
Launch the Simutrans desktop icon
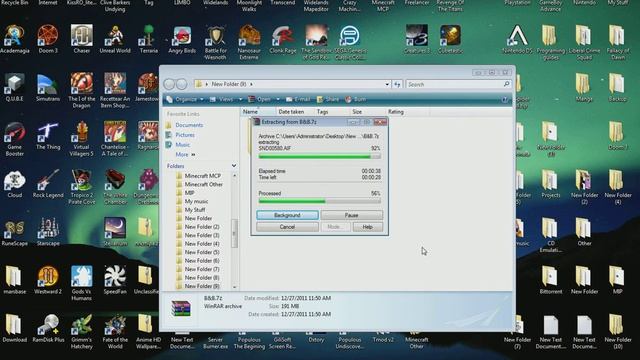pyautogui.click(x=48, y=87)
